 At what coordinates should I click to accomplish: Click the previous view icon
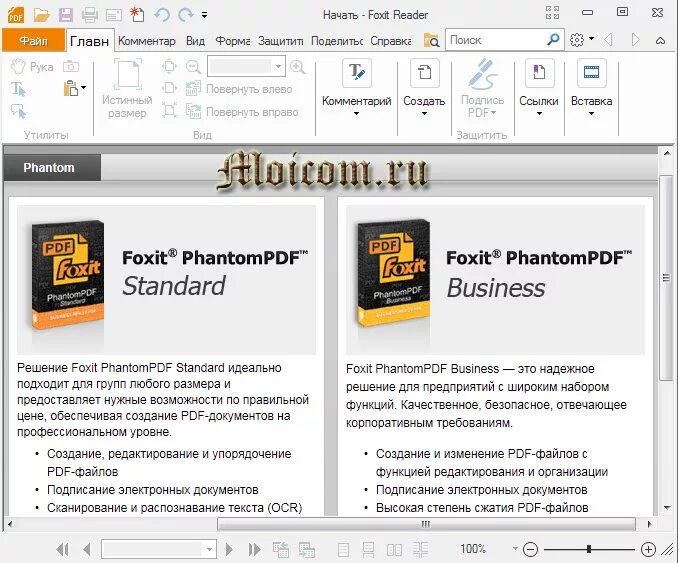[281, 550]
